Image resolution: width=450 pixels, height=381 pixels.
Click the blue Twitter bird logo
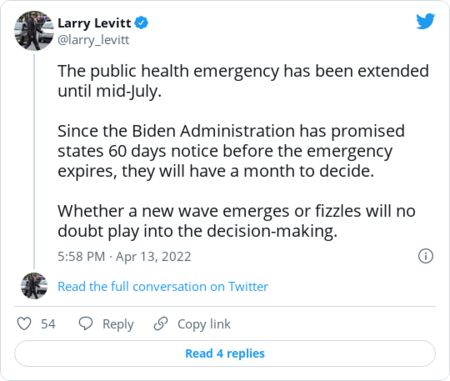425,21
